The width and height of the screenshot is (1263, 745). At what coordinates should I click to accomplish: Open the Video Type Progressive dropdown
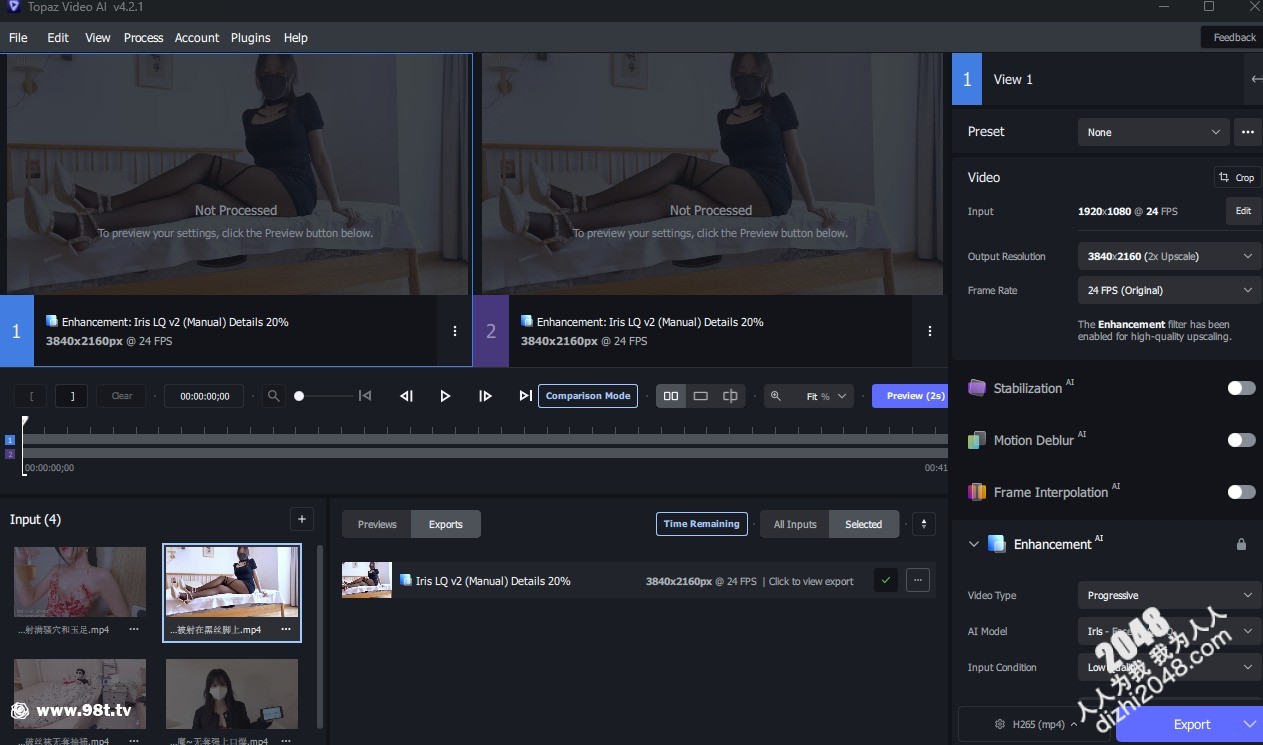pos(1168,596)
